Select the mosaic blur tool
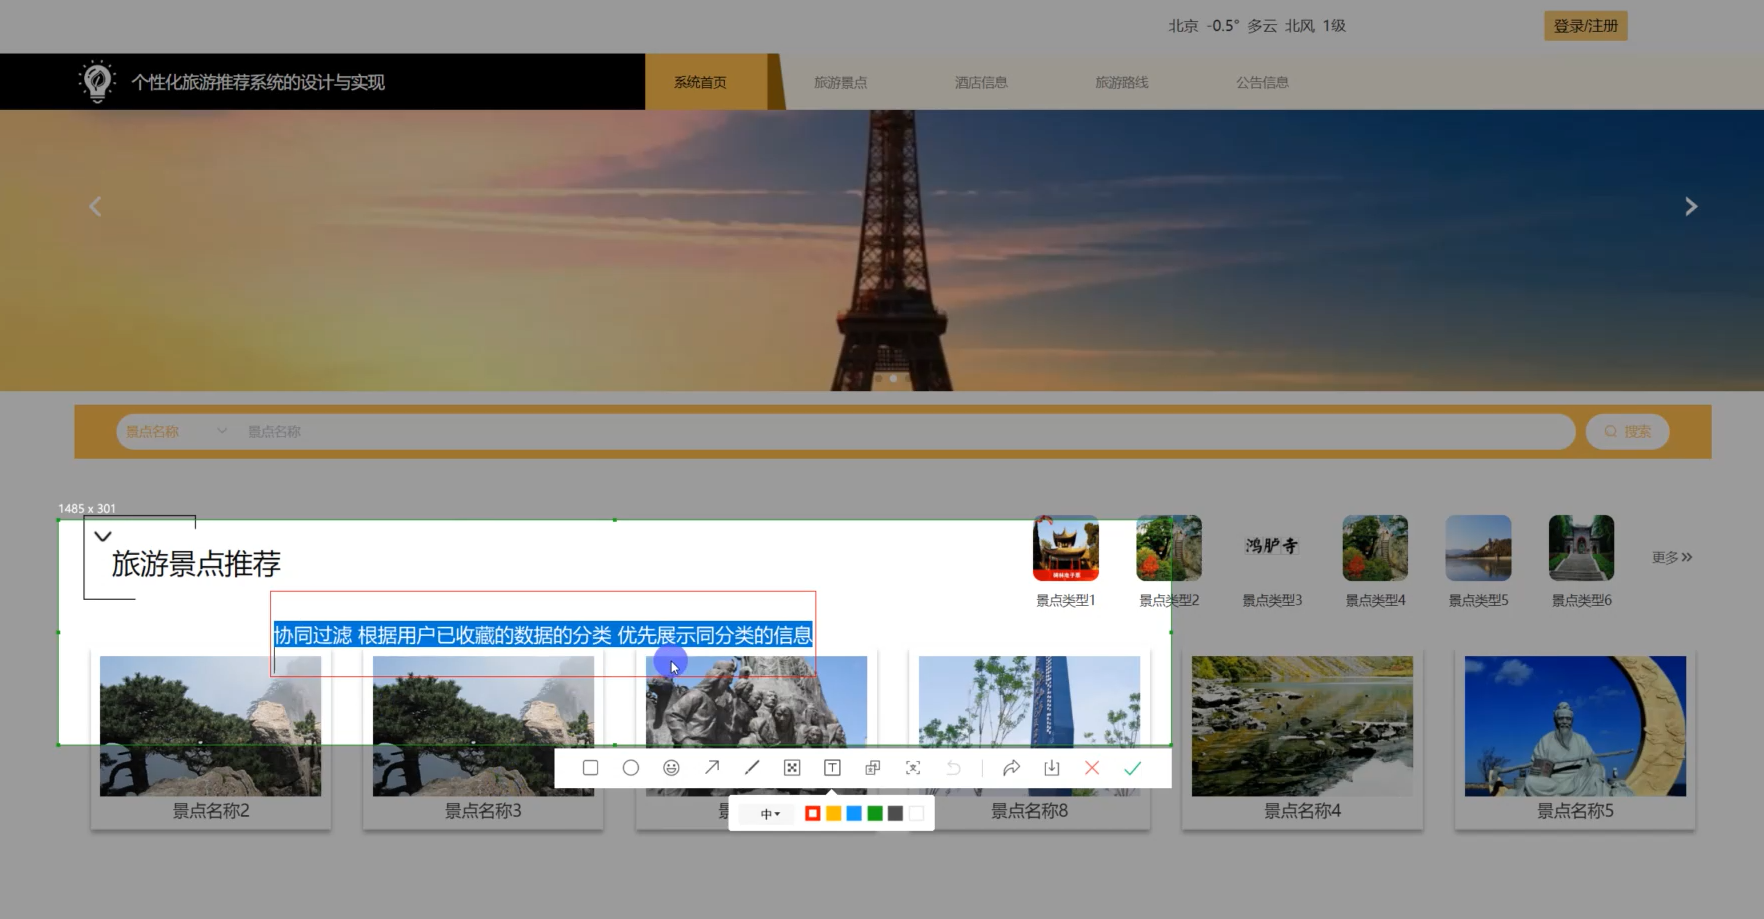This screenshot has height=919, width=1764. point(792,768)
